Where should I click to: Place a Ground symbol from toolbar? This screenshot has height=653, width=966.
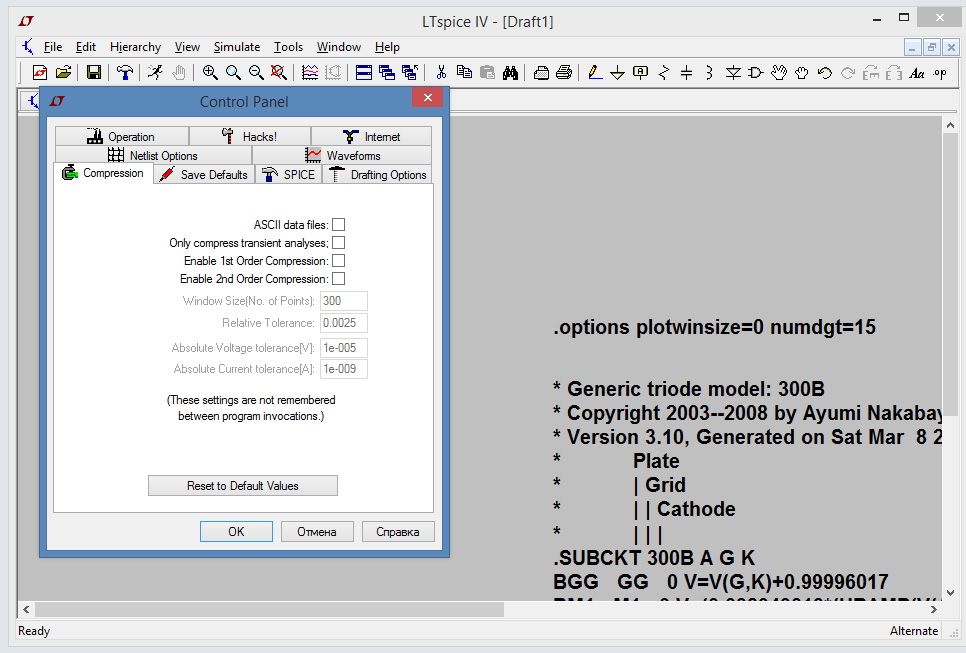click(617, 72)
